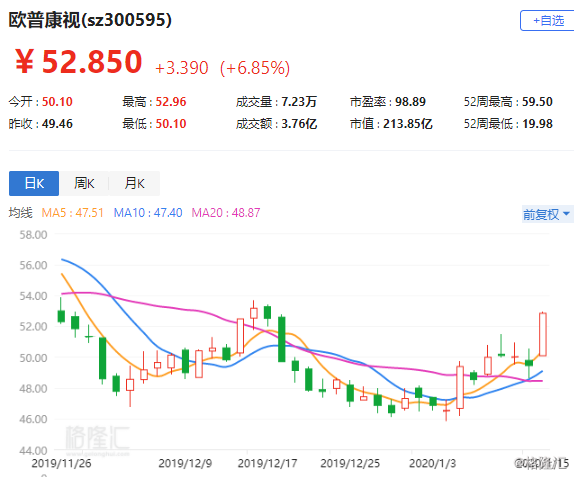Click the 市盈率 value 98.89

point(410,102)
